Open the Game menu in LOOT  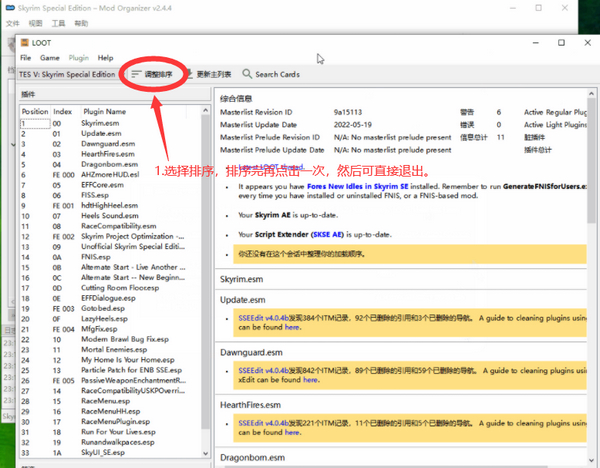tap(50, 59)
